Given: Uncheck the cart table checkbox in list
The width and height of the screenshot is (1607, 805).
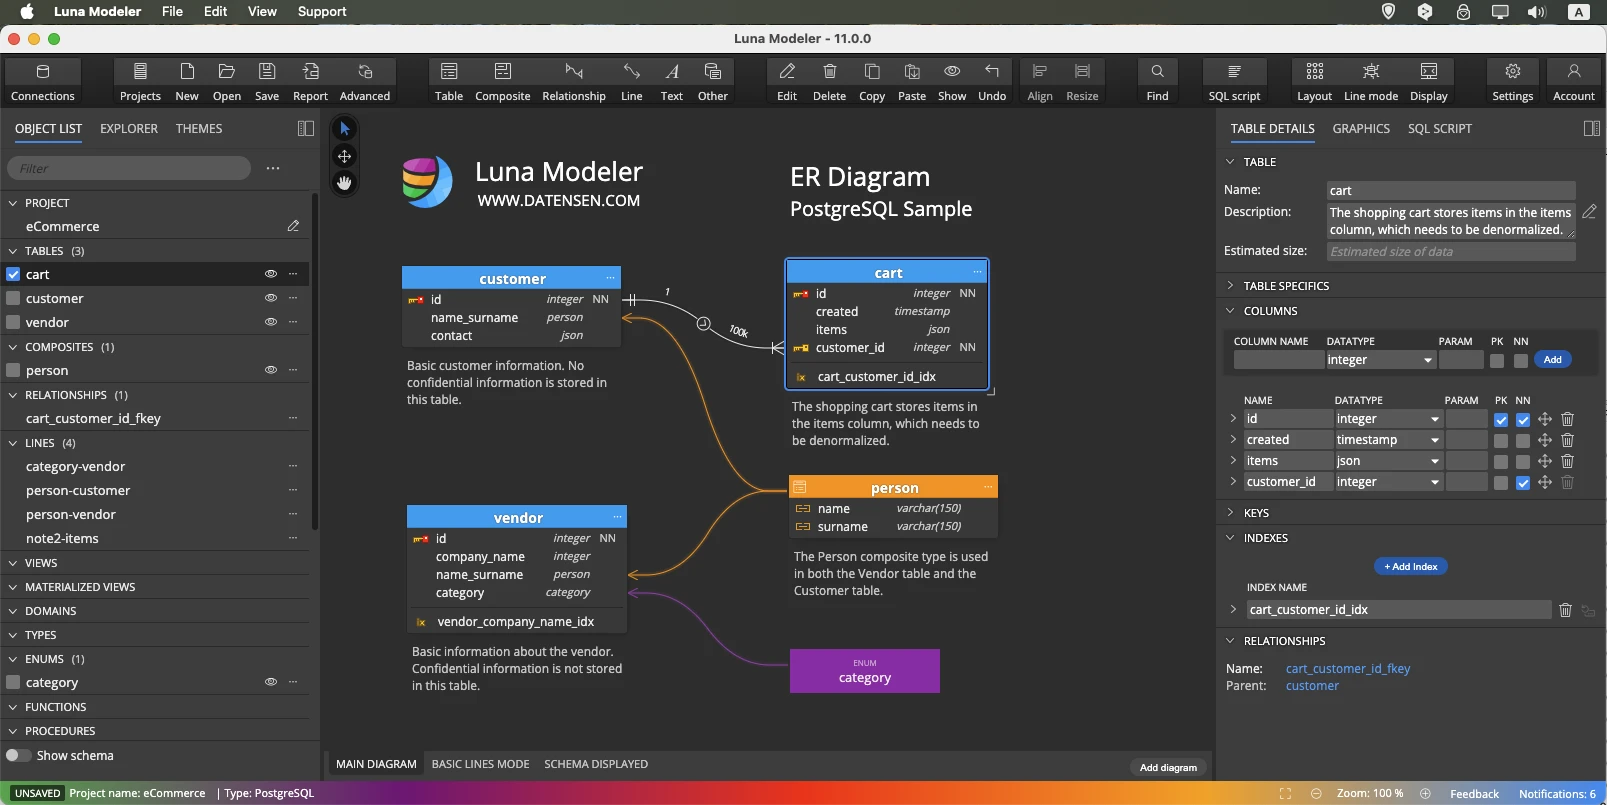Looking at the screenshot, I should tap(13, 274).
